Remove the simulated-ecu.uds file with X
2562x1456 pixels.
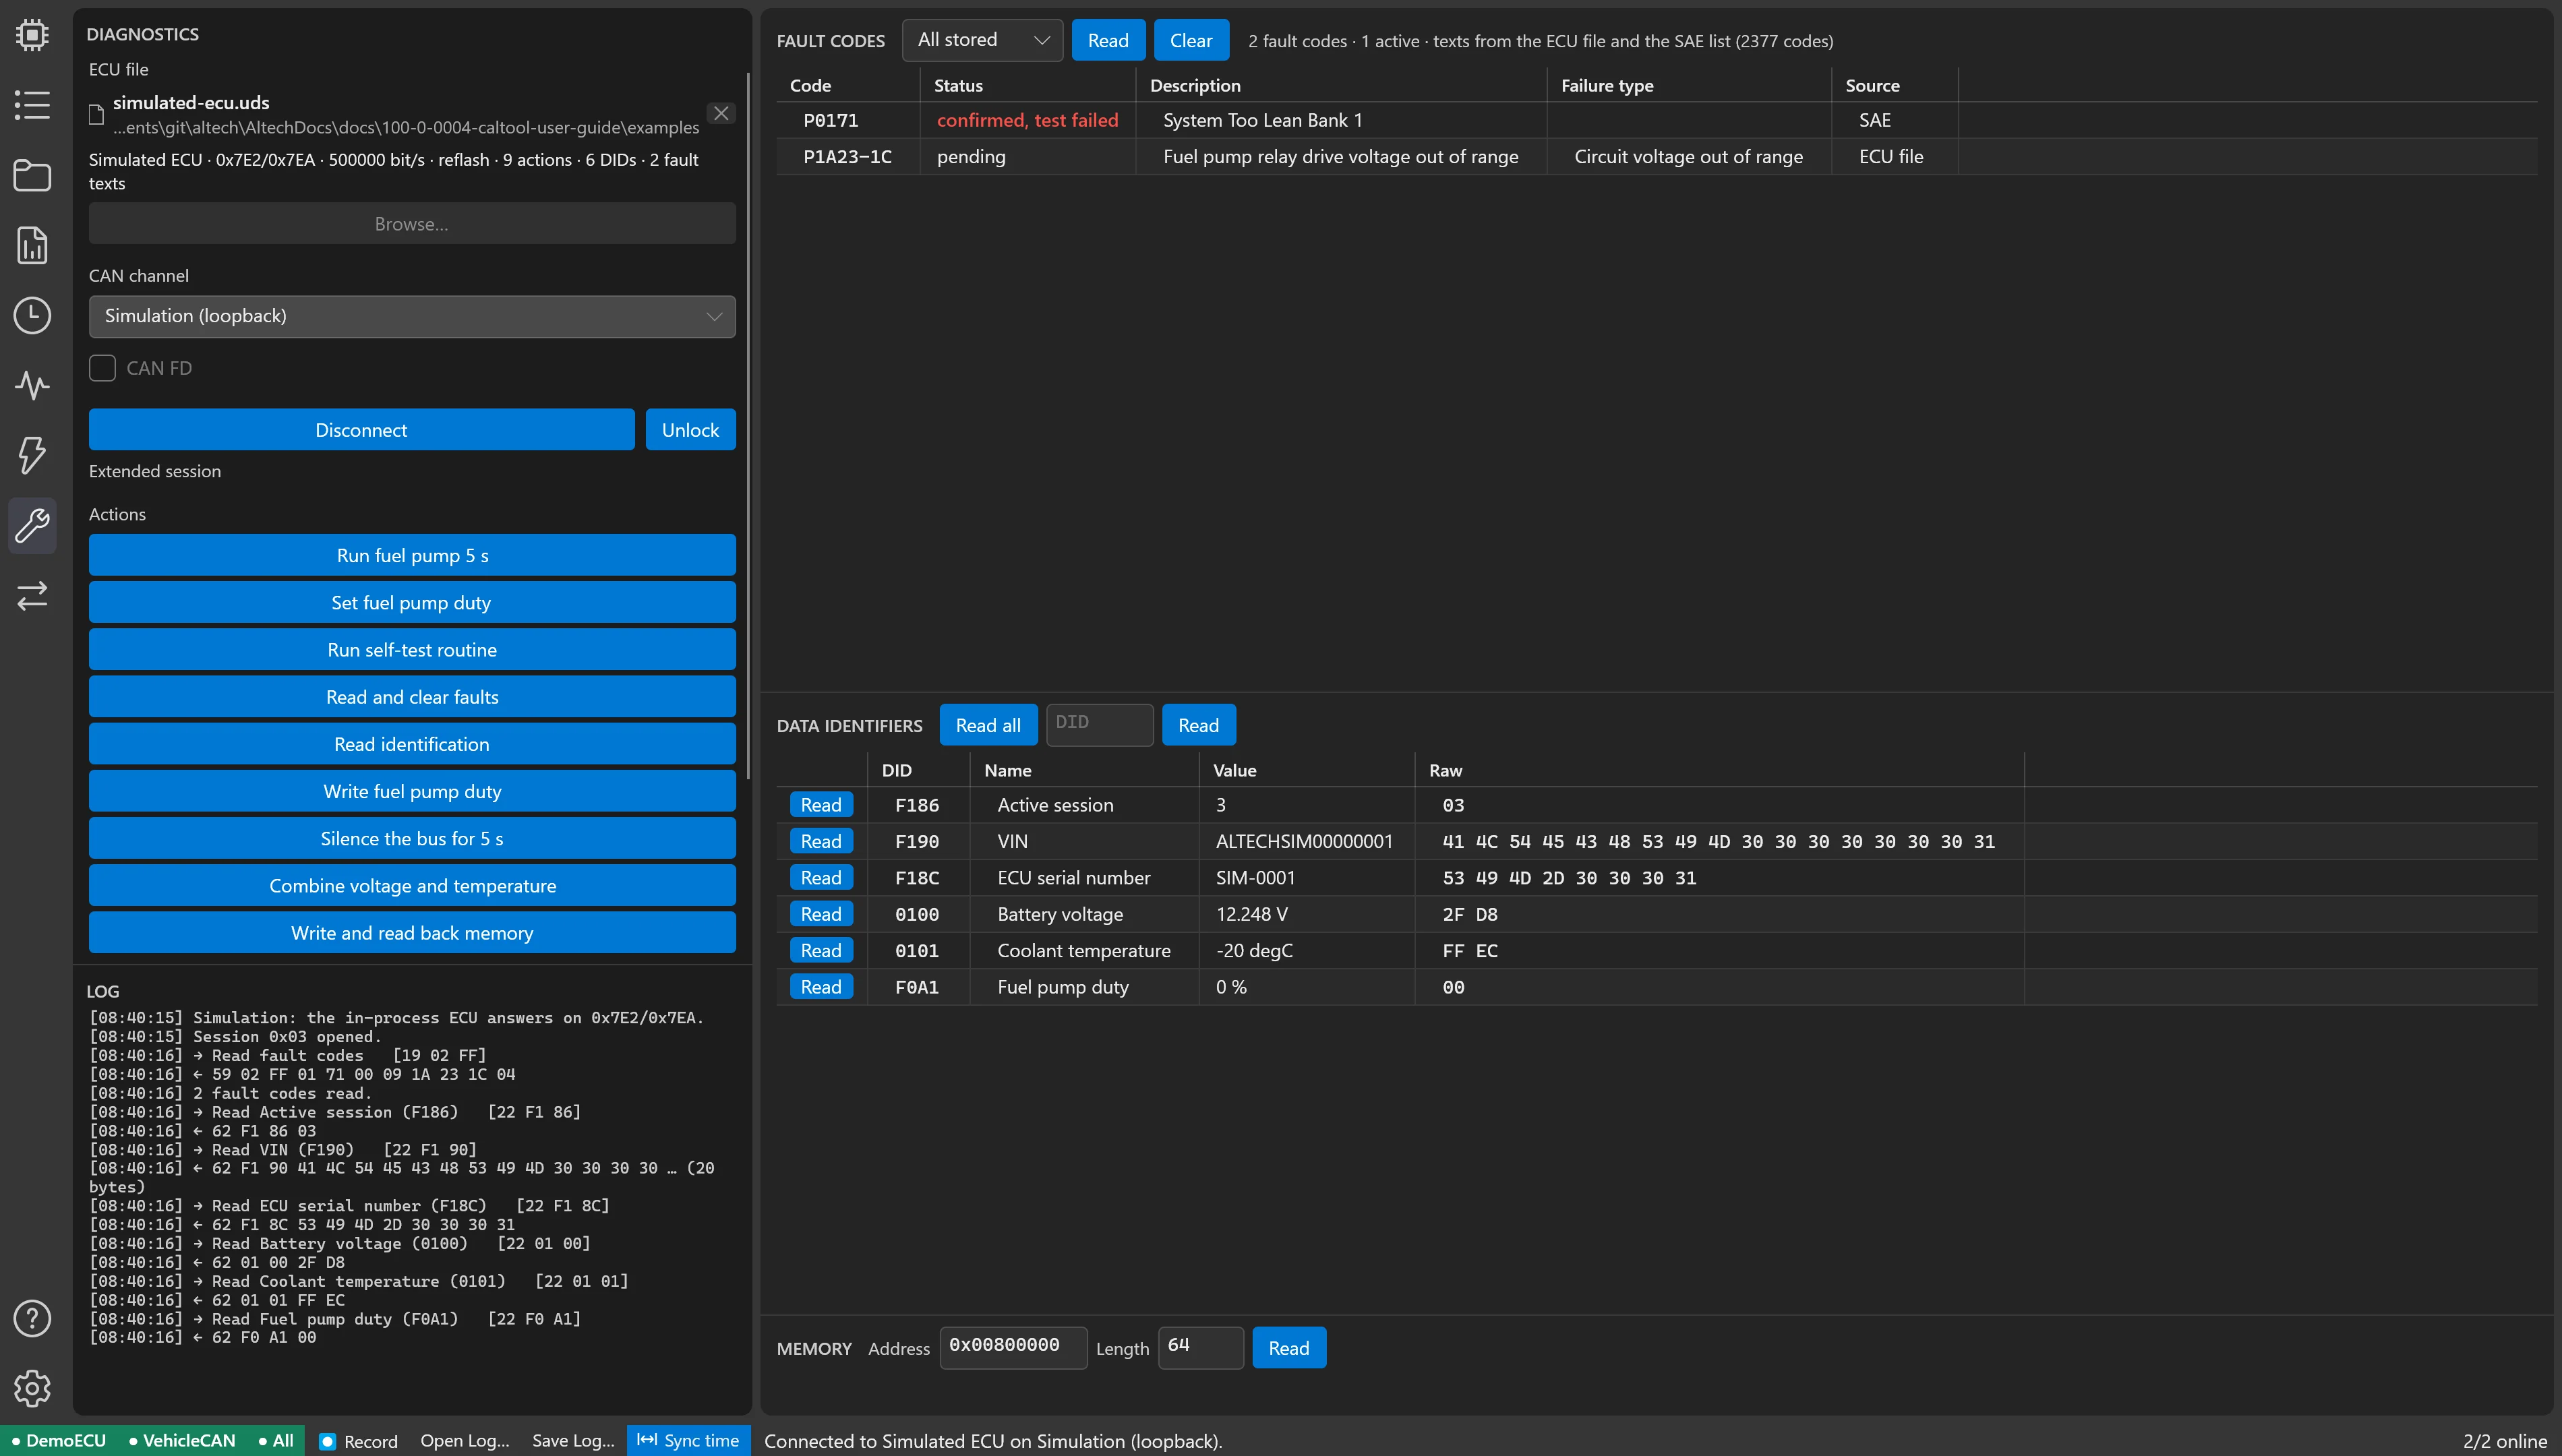(x=721, y=113)
